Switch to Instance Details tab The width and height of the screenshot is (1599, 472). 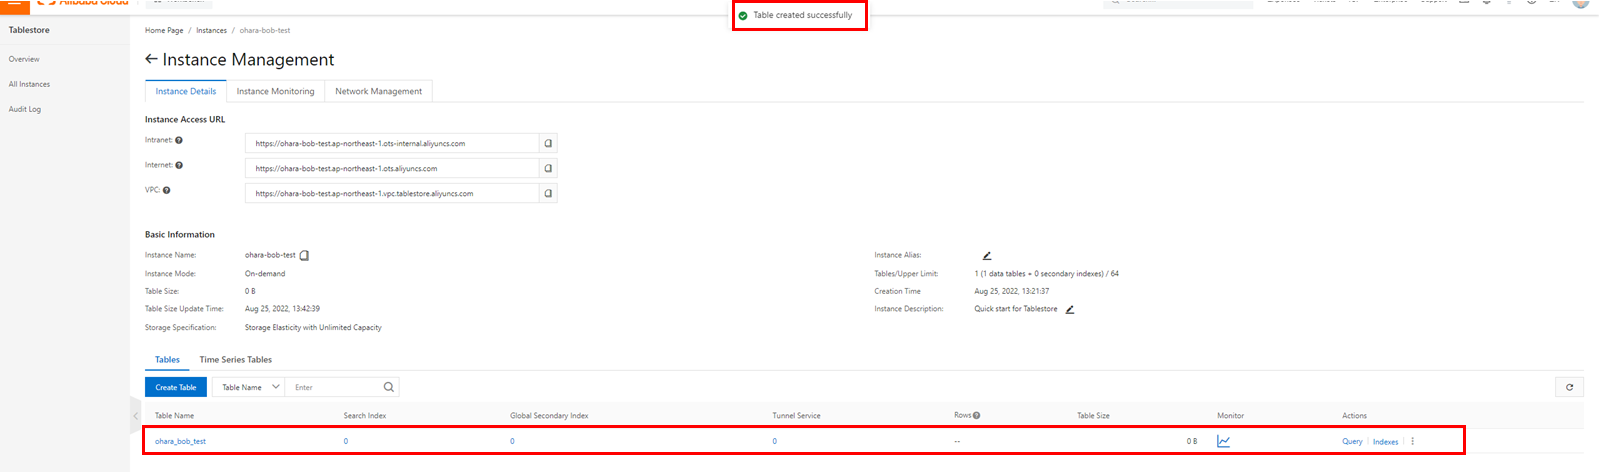tap(186, 91)
